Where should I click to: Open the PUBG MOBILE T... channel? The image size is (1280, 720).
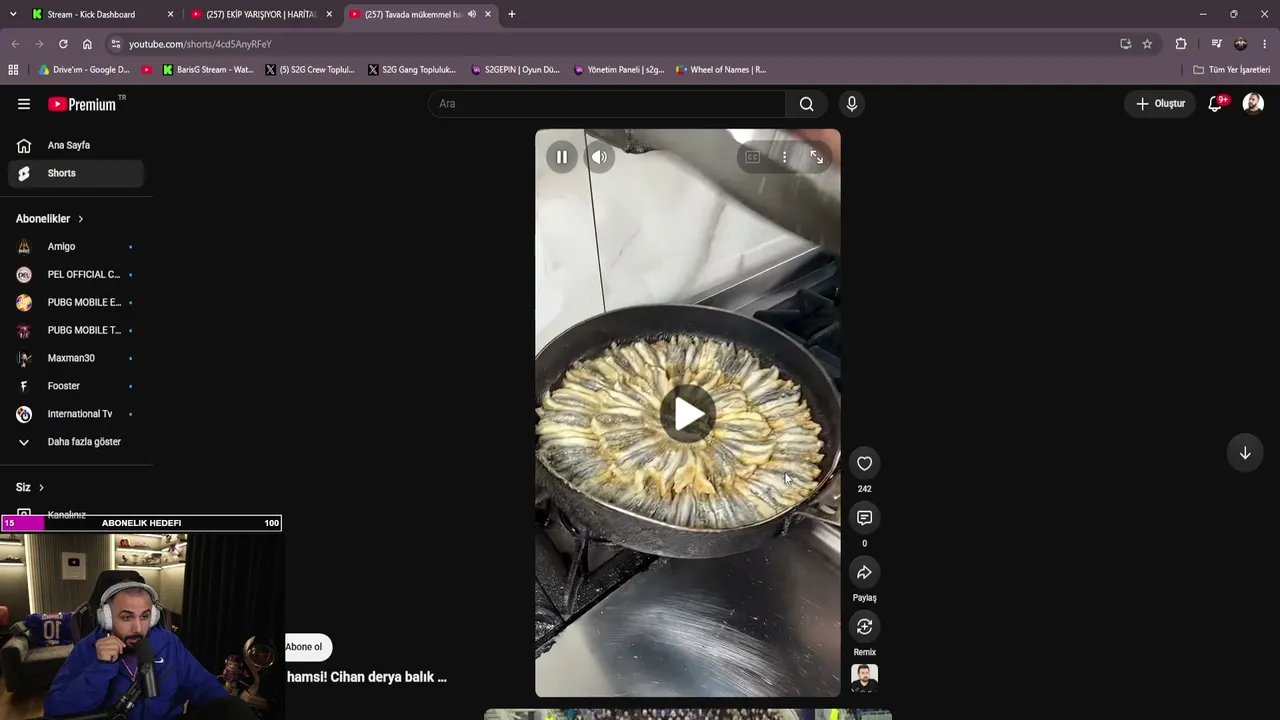coord(76,330)
